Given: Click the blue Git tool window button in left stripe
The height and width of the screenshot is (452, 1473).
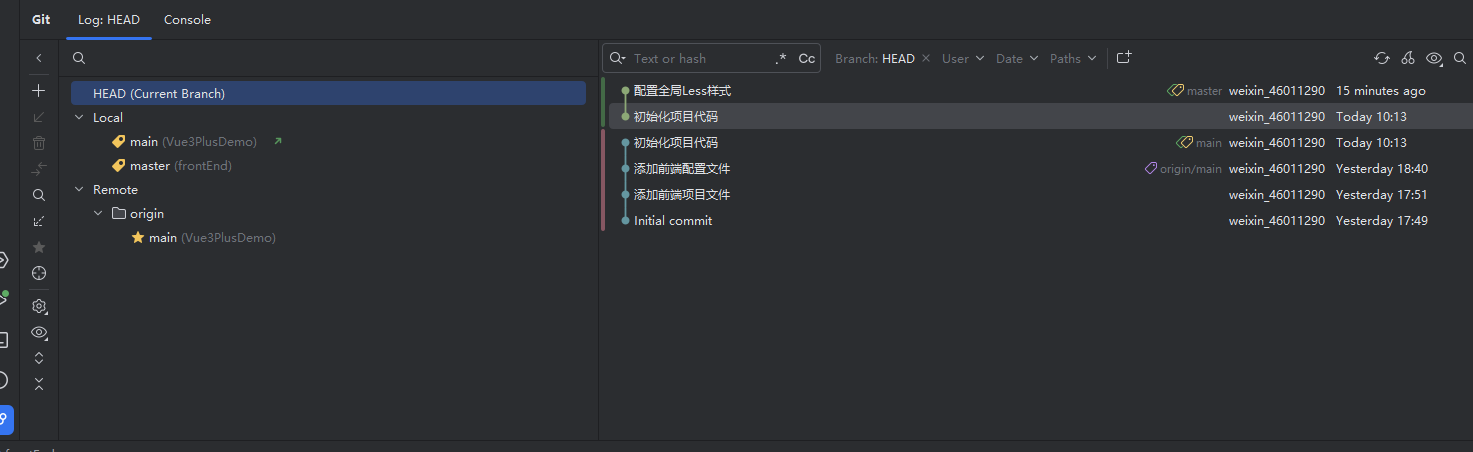Looking at the screenshot, I should tap(4, 419).
